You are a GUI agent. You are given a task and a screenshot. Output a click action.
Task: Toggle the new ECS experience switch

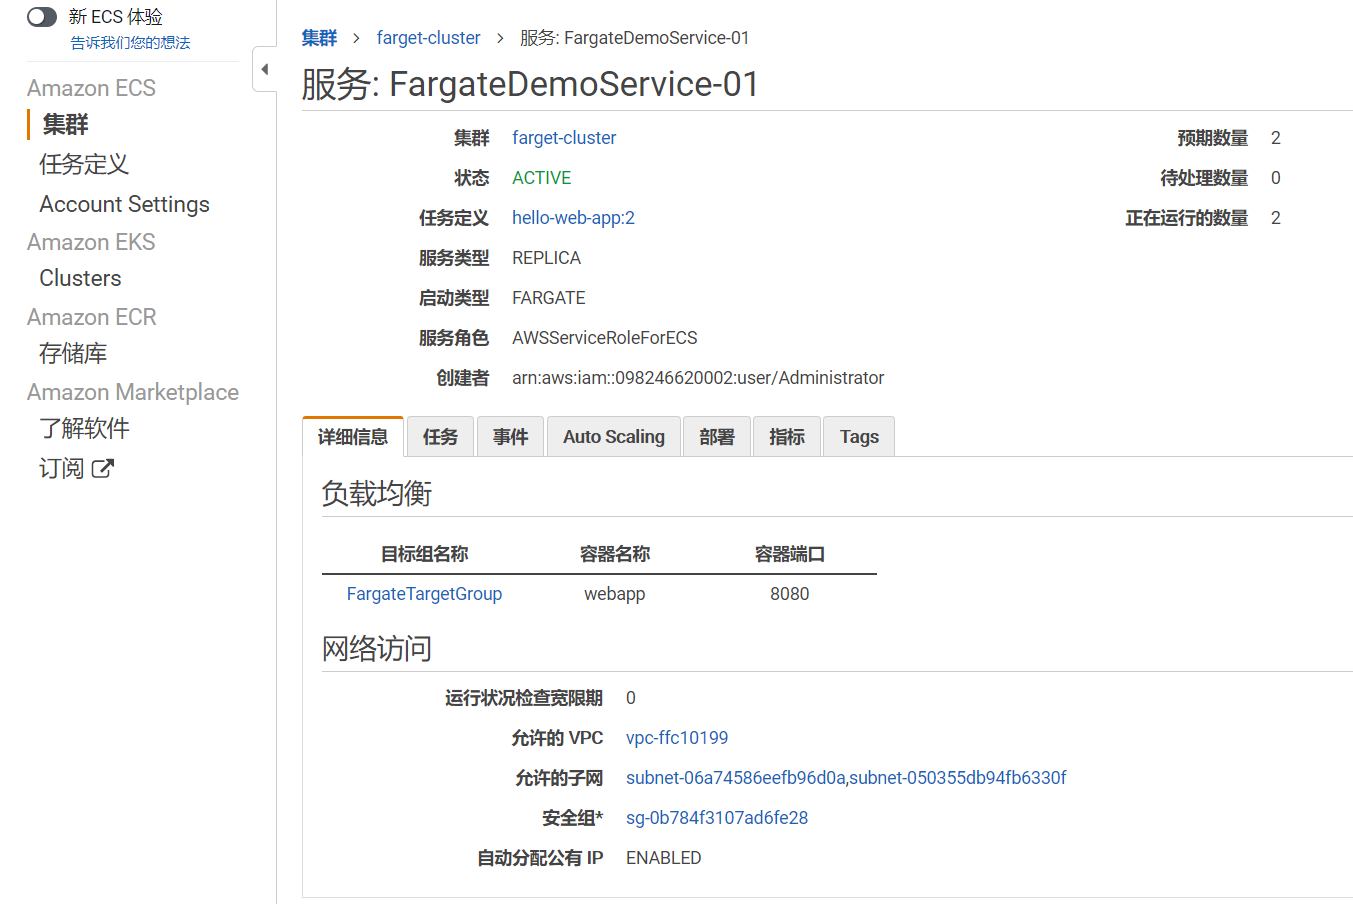(x=42, y=17)
